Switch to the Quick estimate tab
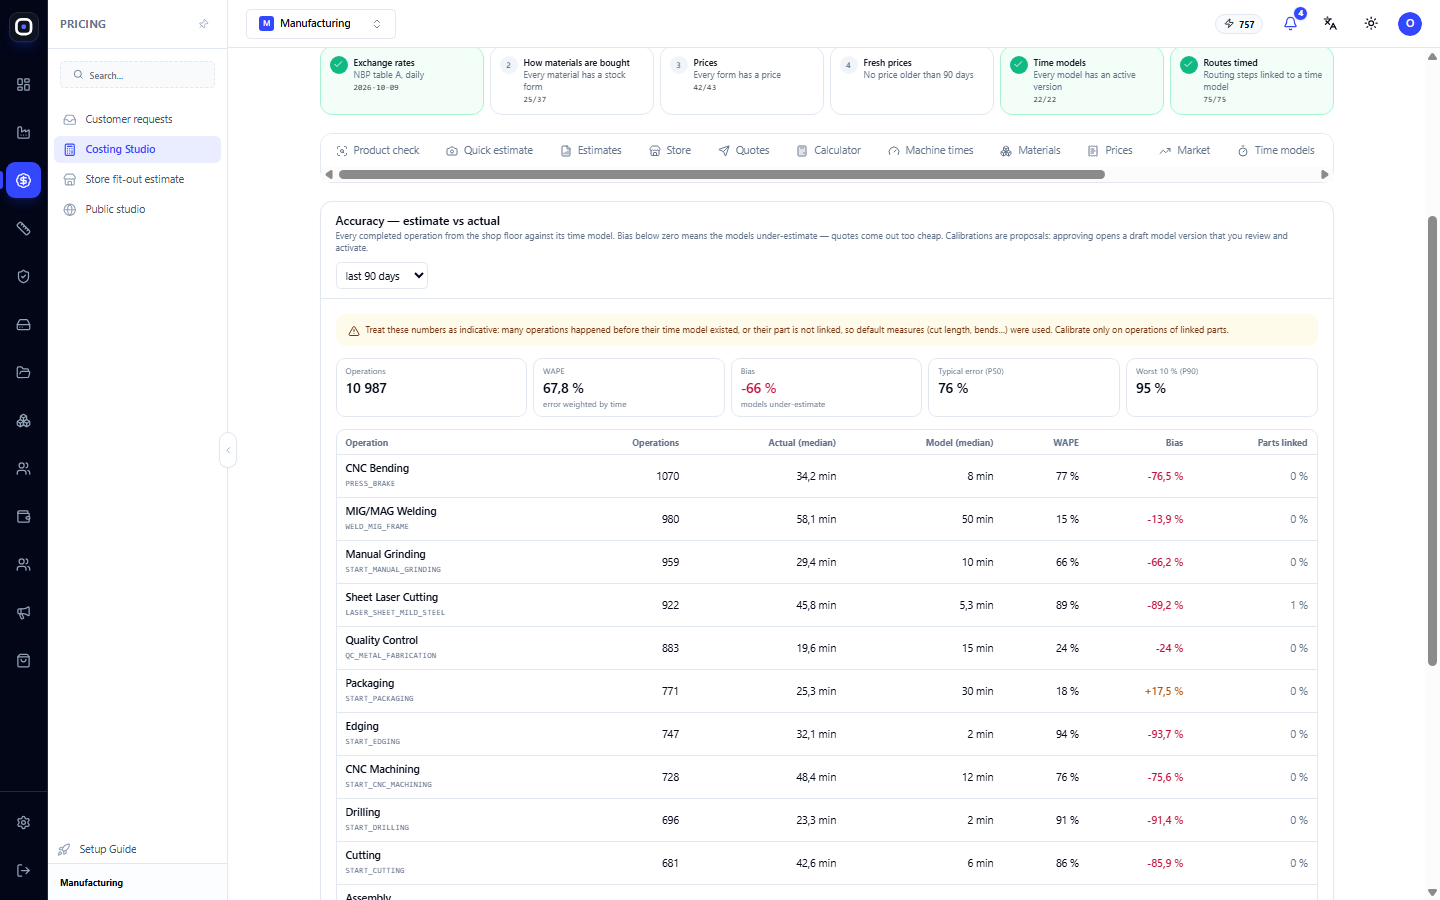1440x900 pixels. tap(490, 150)
